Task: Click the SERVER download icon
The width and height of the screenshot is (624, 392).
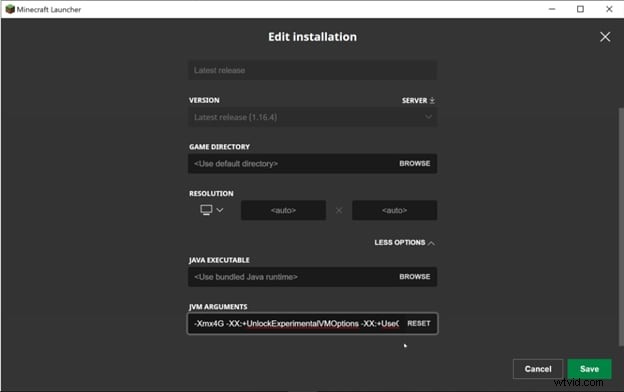Action: pos(432,100)
